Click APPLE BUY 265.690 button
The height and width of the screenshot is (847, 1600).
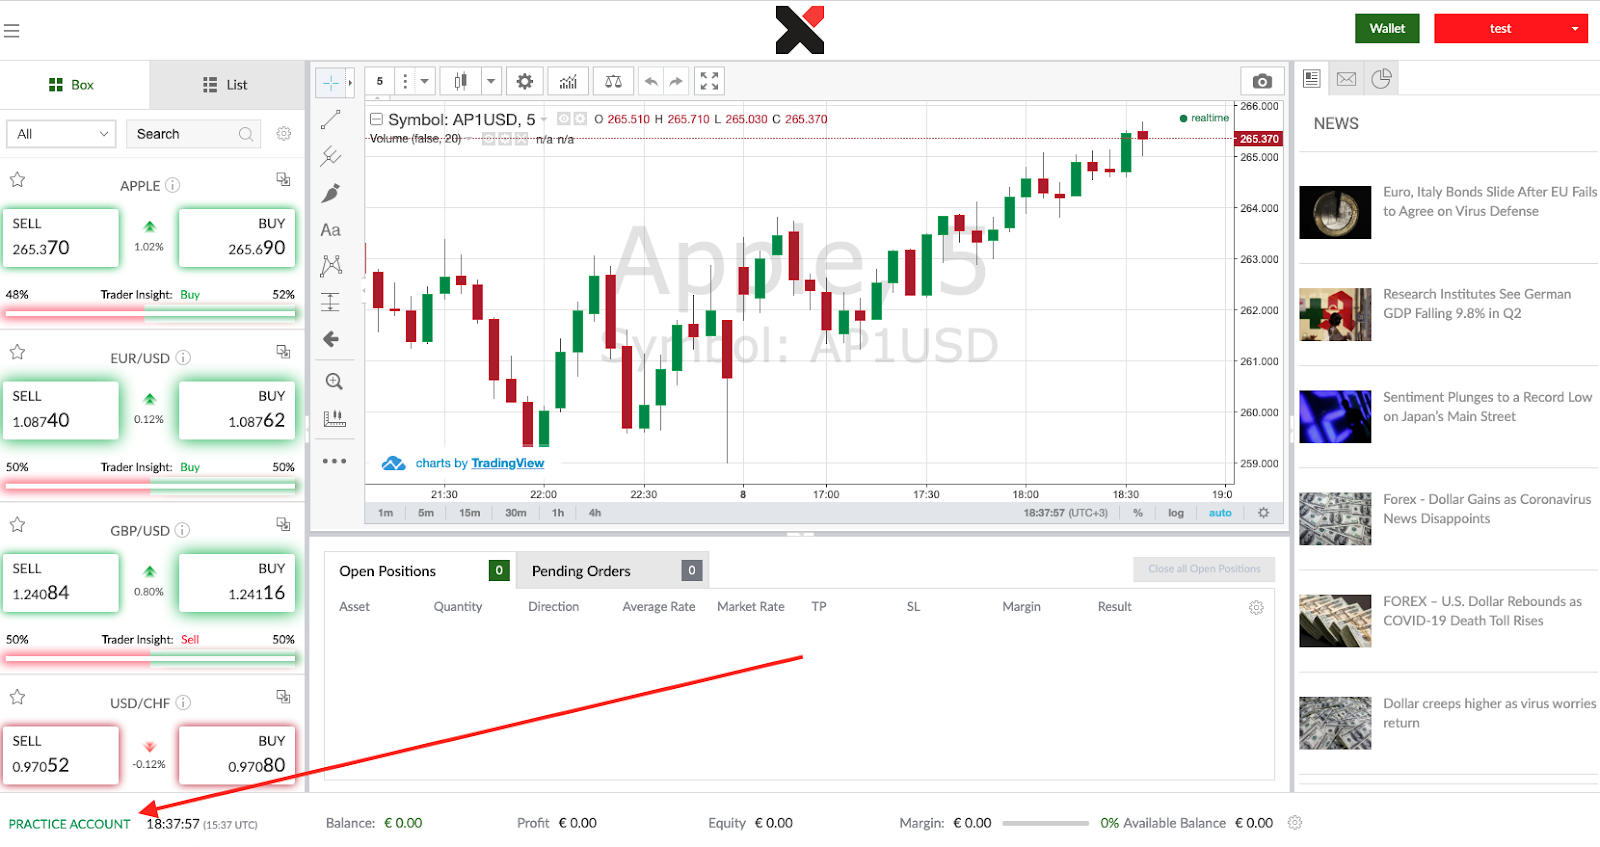[x=237, y=238]
